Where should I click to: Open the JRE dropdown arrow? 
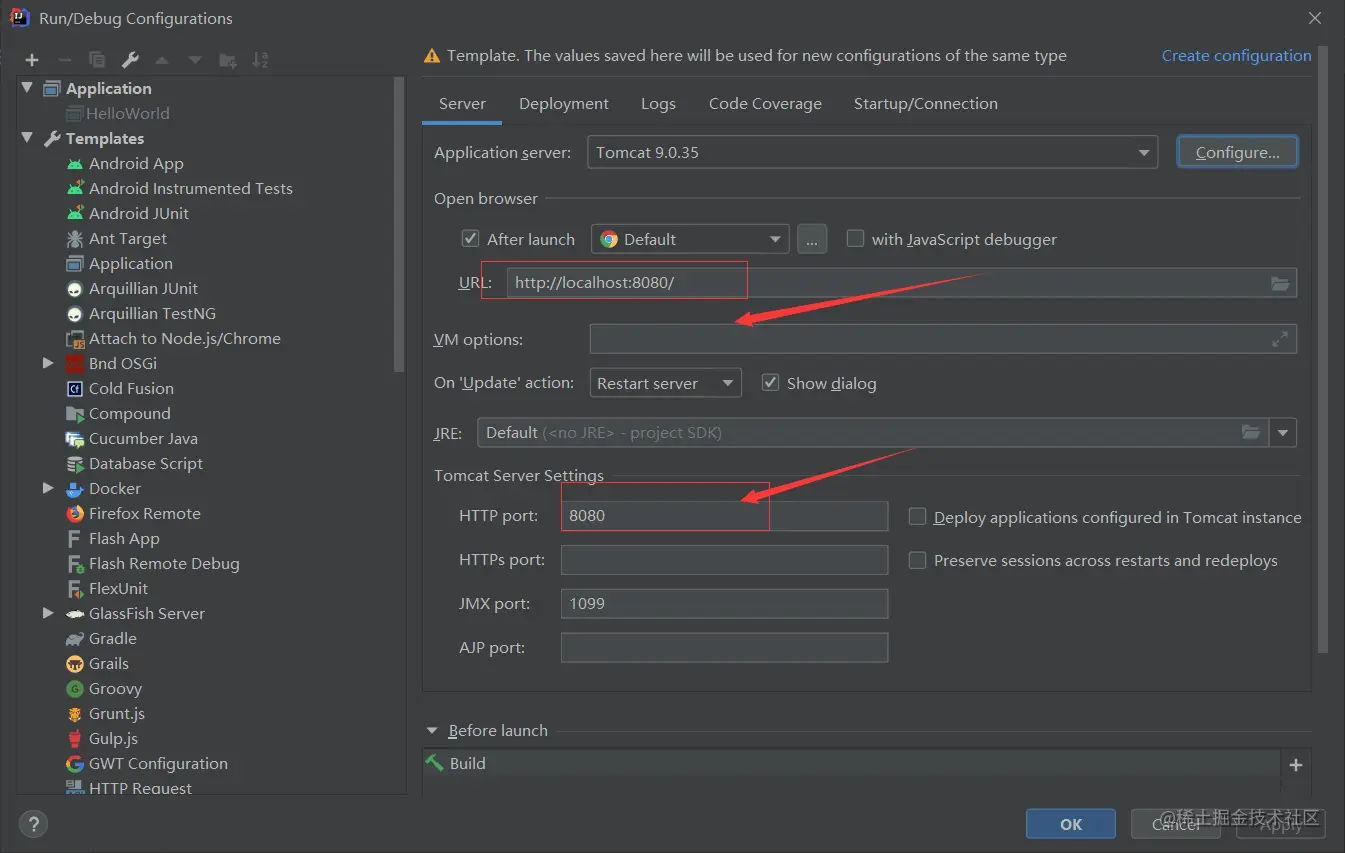[x=1283, y=432]
